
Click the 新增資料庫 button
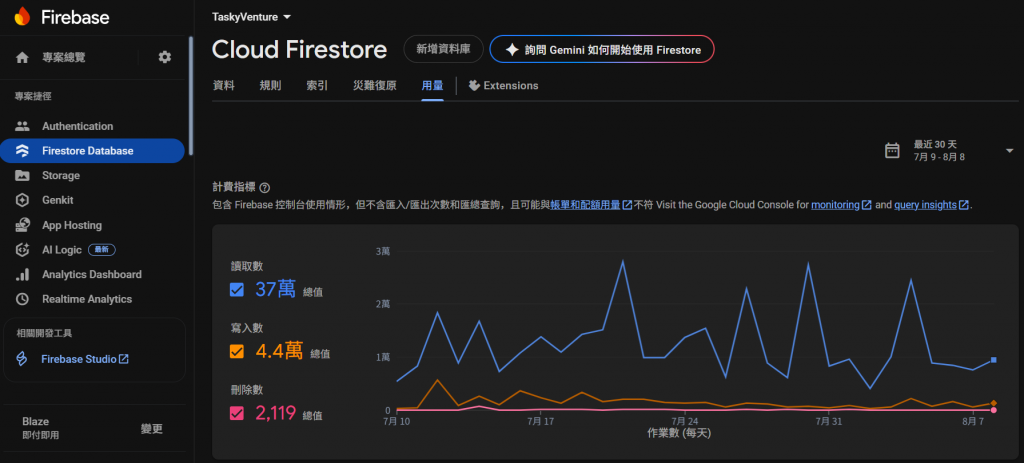click(443, 50)
